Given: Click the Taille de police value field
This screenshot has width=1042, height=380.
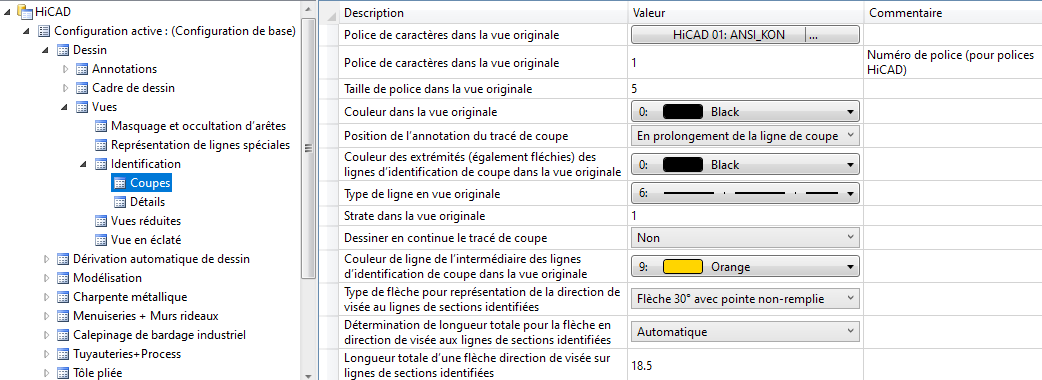Looking at the screenshot, I should click(746, 88).
